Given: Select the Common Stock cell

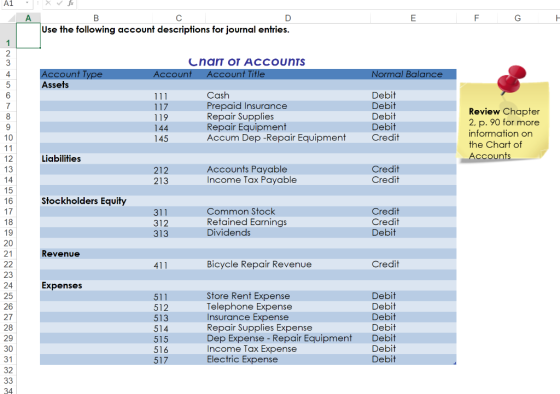Looking at the screenshot, I should (288, 211).
